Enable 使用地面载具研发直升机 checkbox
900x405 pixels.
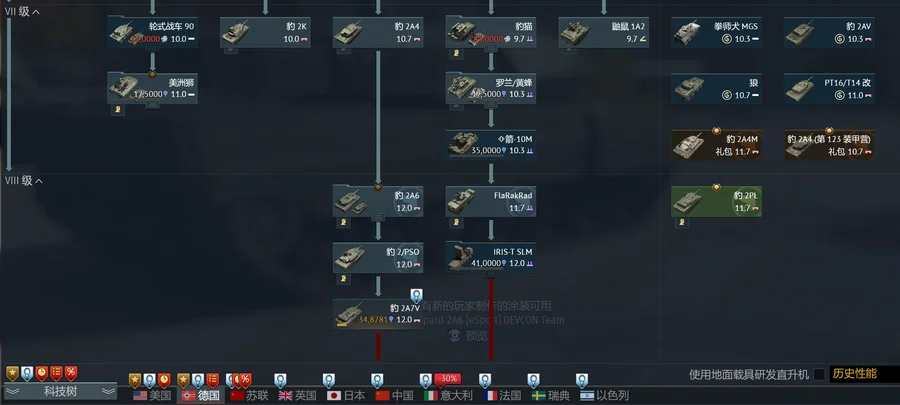pos(819,375)
